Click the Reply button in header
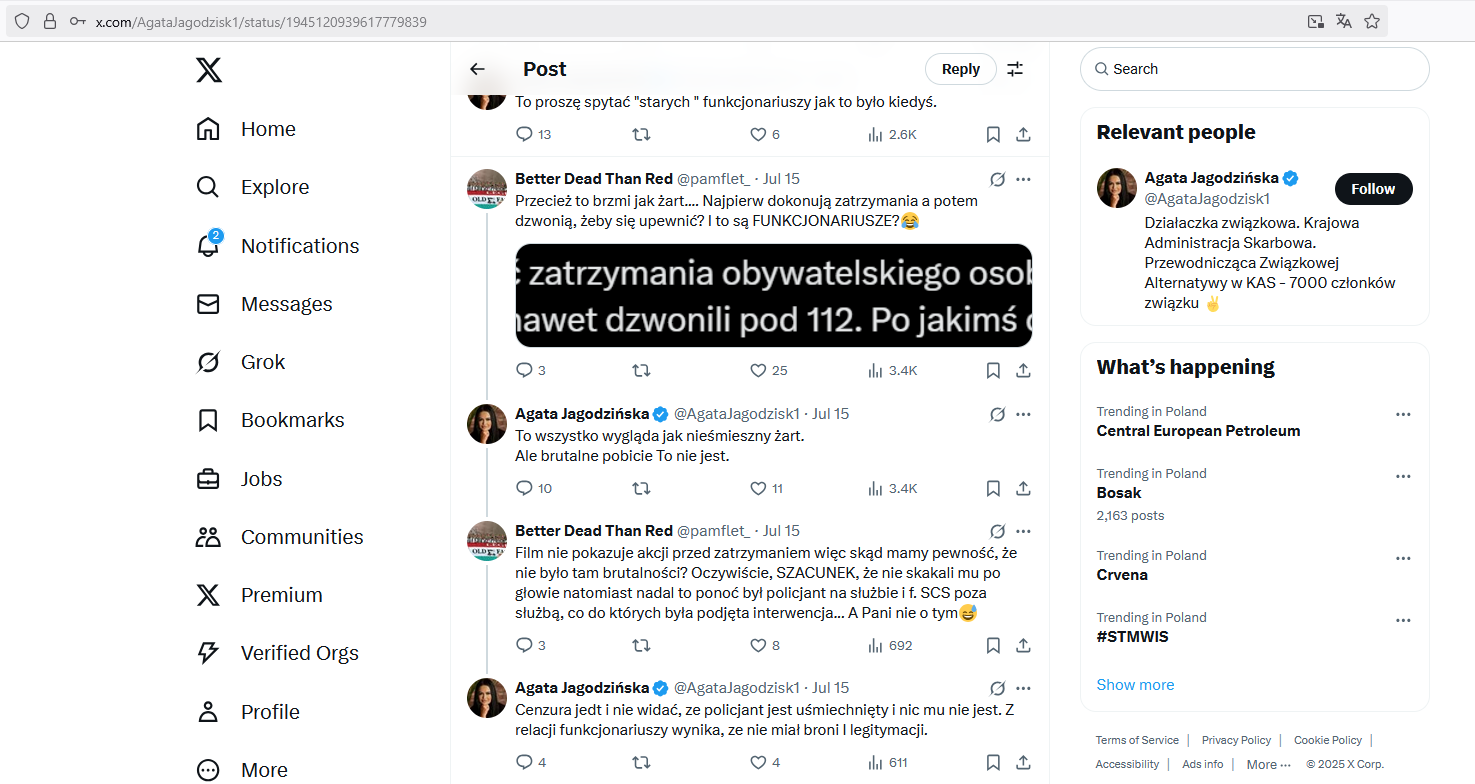The image size is (1475, 784). pos(960,69)
